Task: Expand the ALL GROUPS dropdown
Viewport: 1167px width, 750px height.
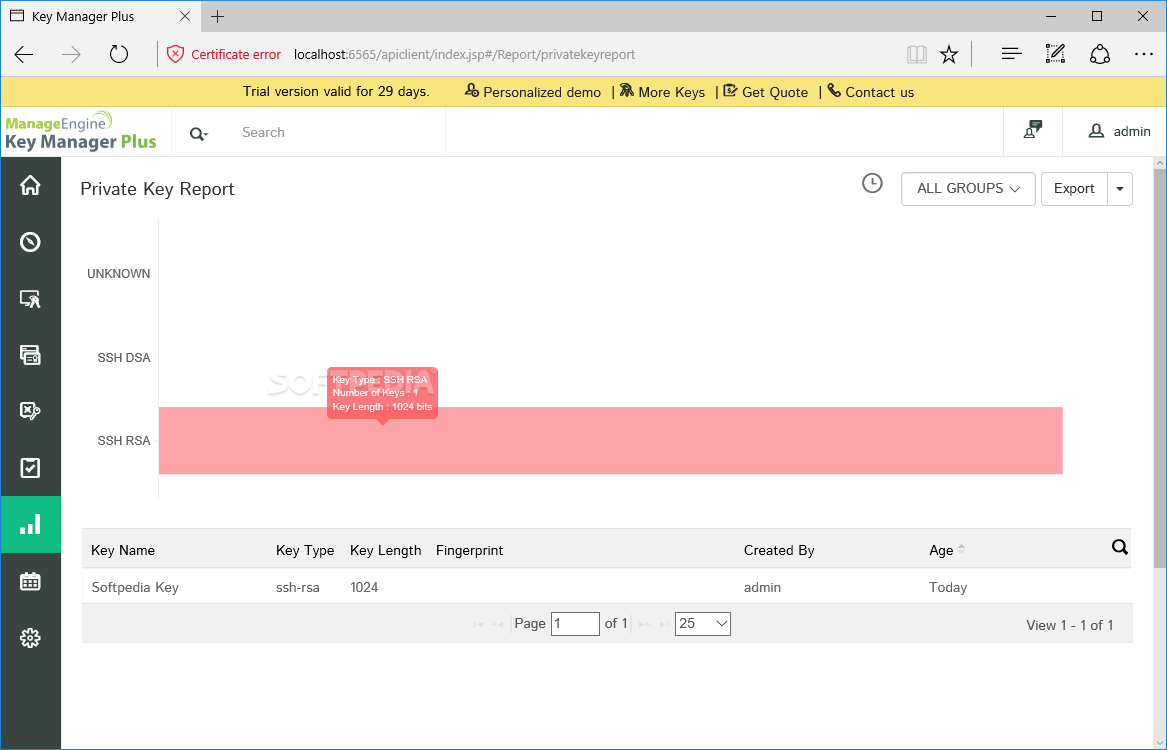Action: point(968,189)
